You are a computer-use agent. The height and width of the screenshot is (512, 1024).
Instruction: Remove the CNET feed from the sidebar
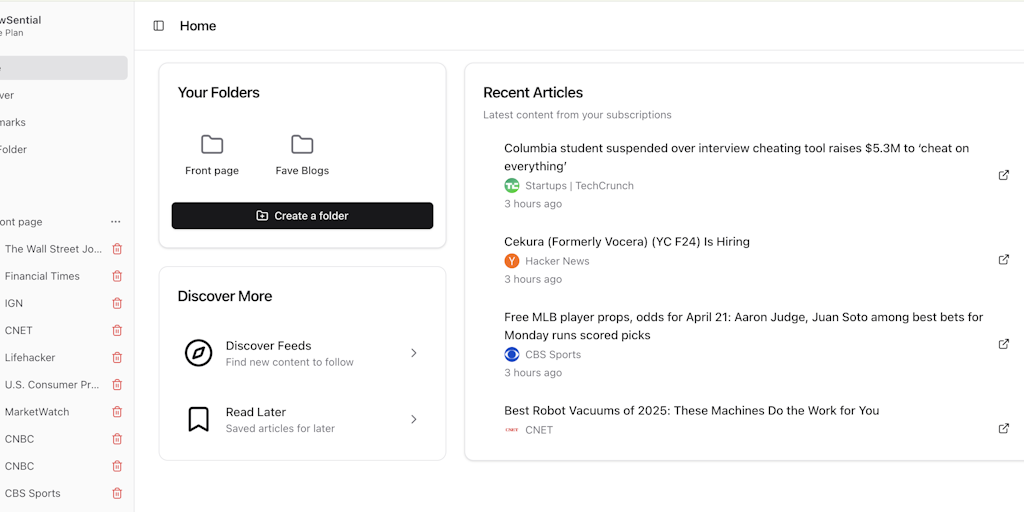[x=117, y=330]
